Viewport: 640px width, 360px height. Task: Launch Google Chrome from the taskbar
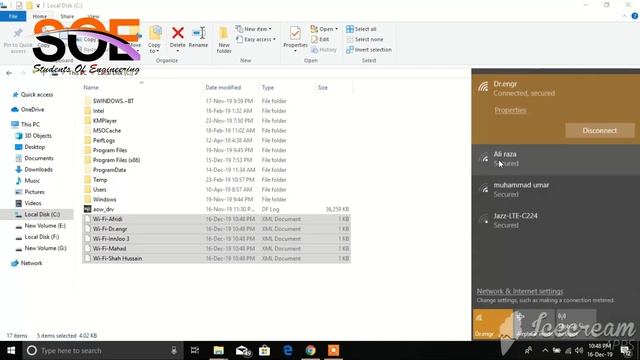tap(311, 350)
